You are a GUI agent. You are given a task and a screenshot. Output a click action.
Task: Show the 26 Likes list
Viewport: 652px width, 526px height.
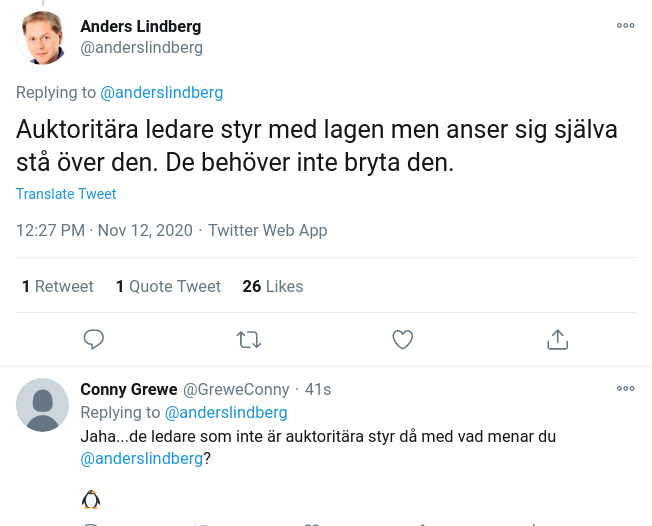273,286
